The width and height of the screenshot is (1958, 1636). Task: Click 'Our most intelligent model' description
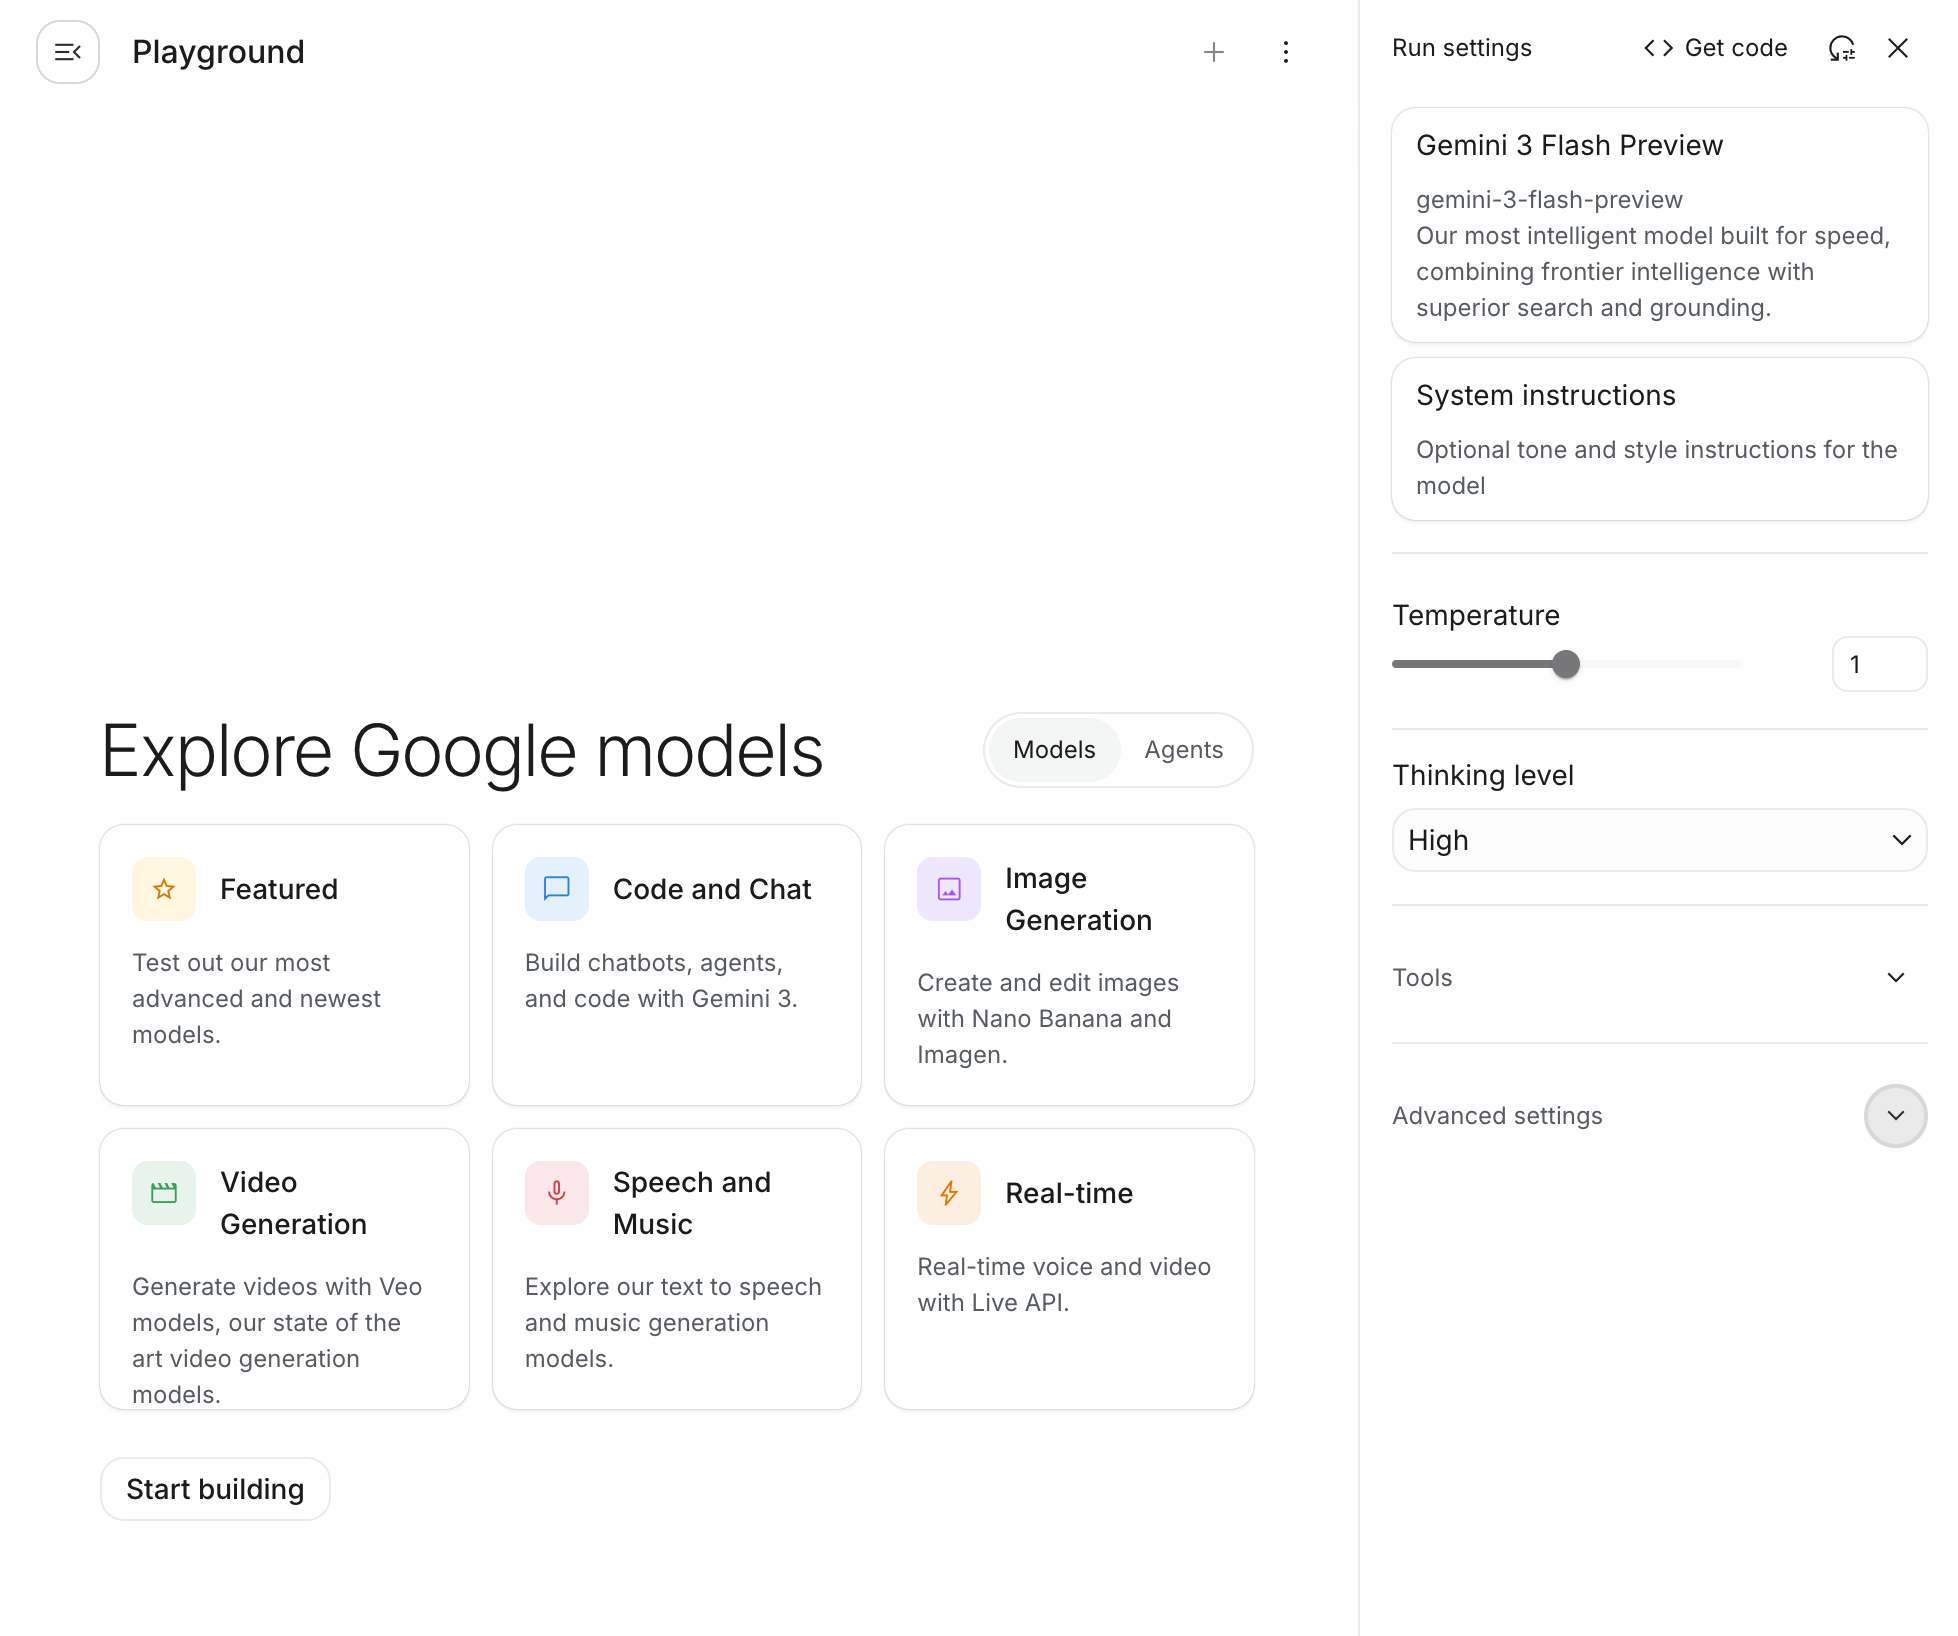coord(1653,272)
